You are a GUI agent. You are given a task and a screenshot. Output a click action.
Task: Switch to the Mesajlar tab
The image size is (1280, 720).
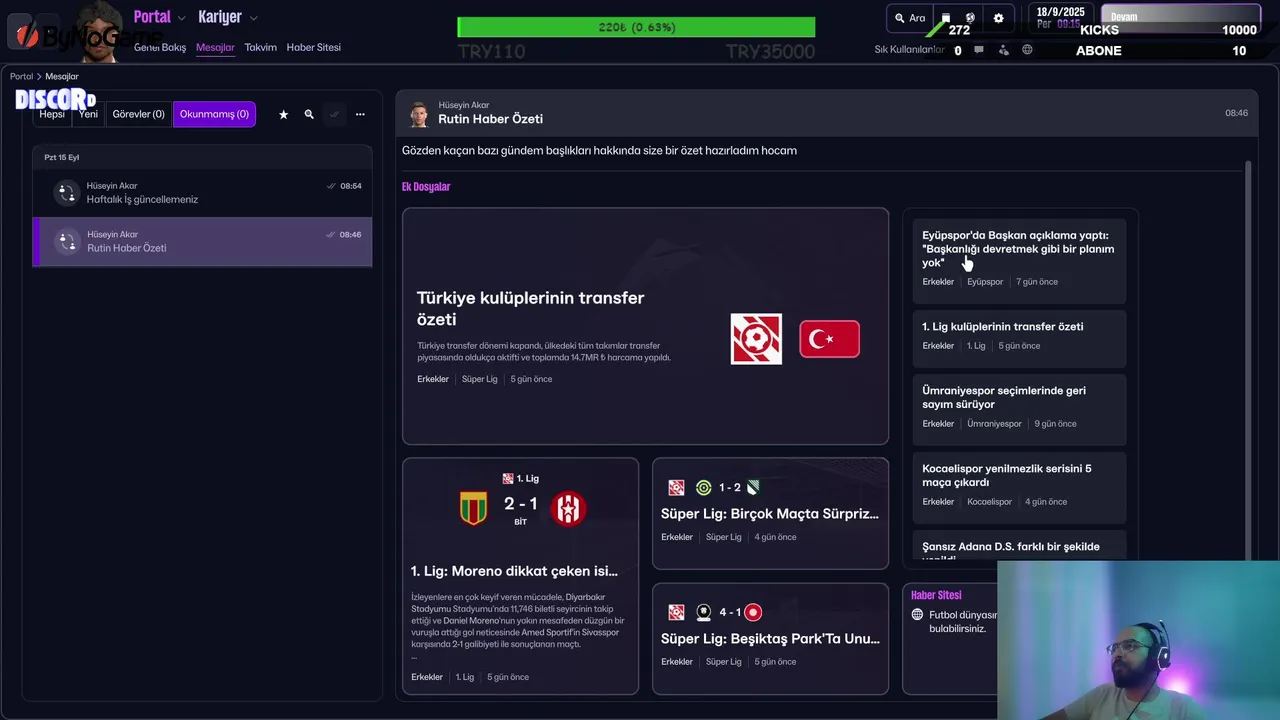pyautogui.click(x=215, y=48)
